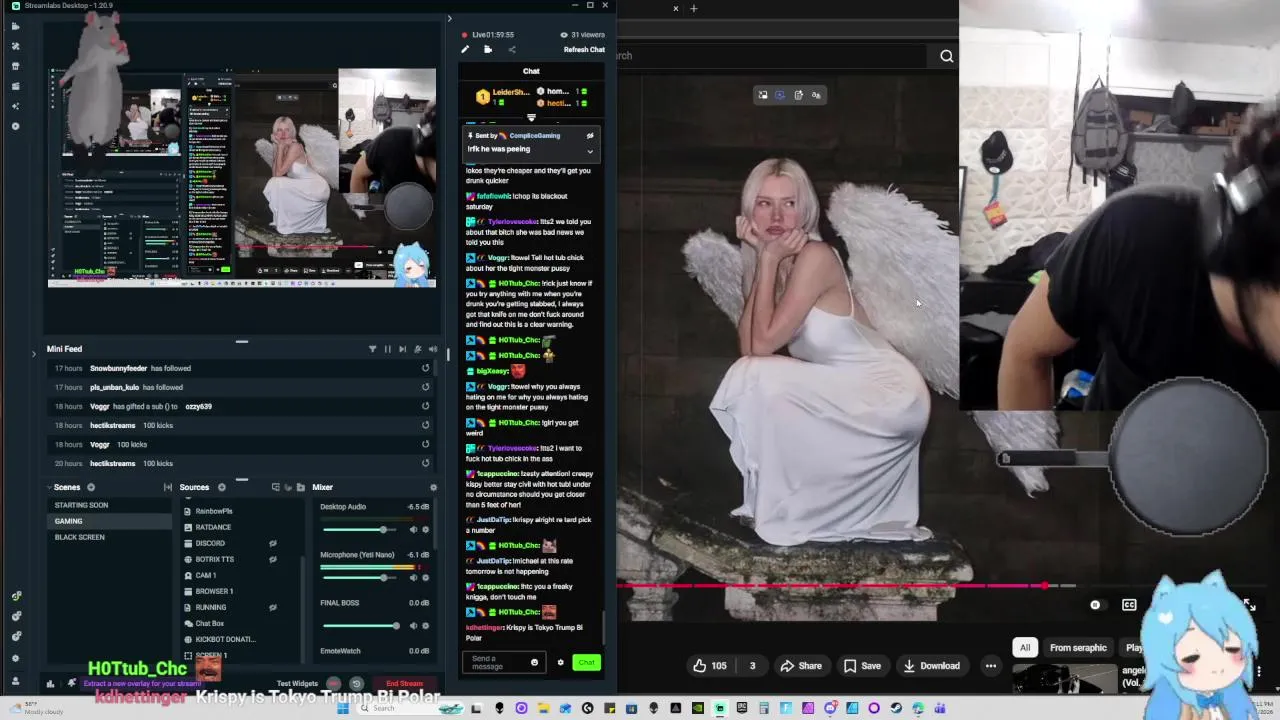Open Desktop Audio settings gear
This screenshot has width=1280, height=720.
425,529
